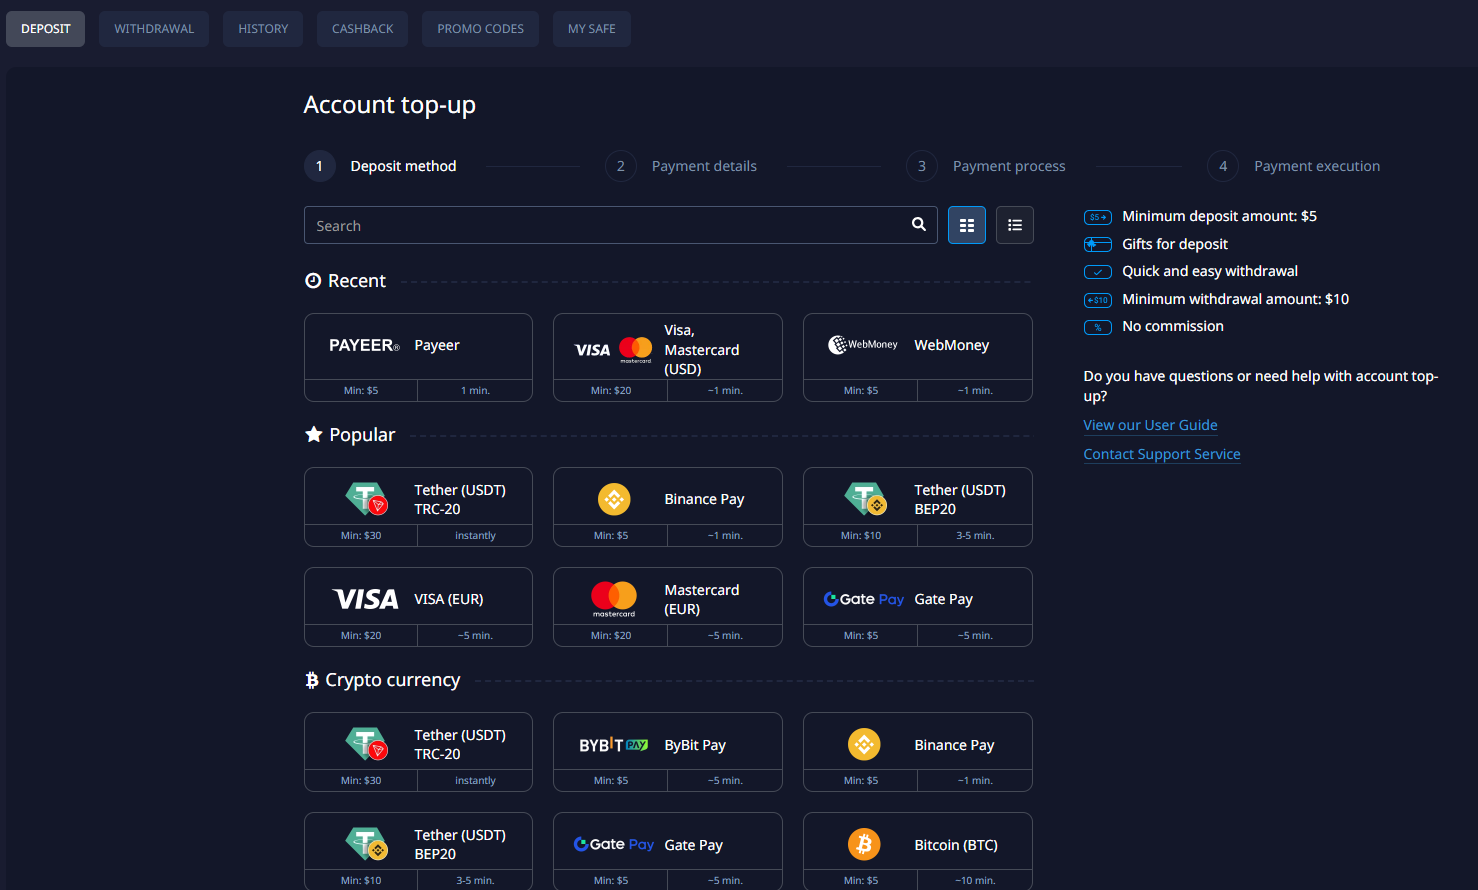Click Contact Support Service link
Screen dimensions: 1478x890
pyautogui.click(x=1161, y=454)
